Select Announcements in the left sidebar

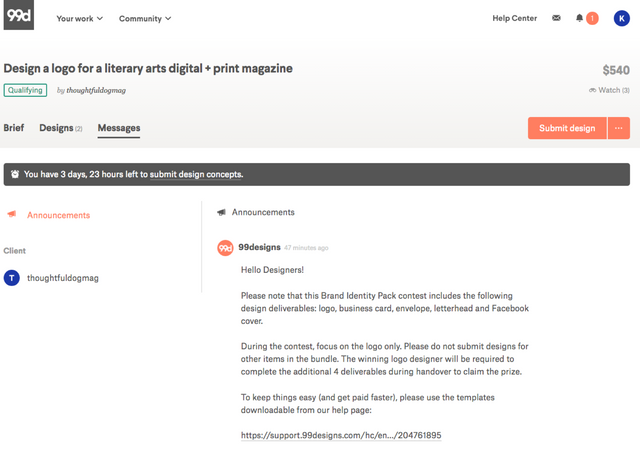58,215
